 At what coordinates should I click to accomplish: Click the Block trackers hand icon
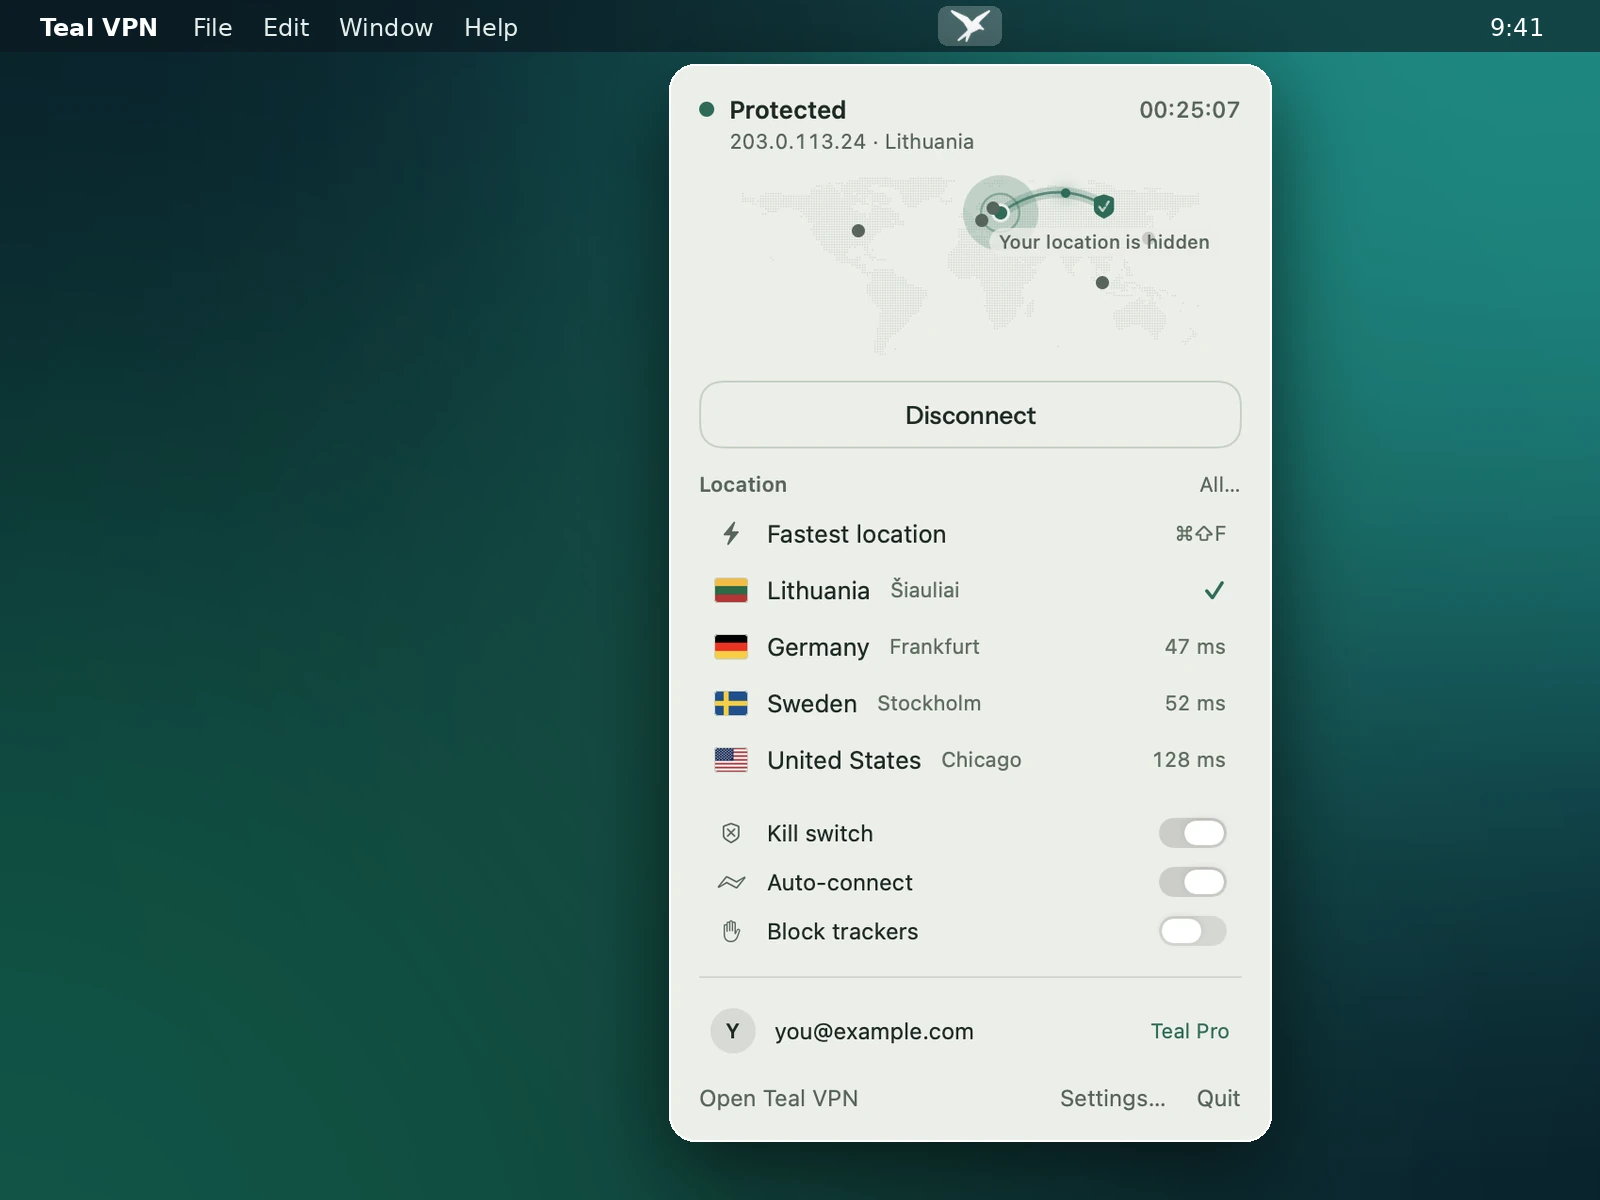pyautogui.click(x=731, y=931)
